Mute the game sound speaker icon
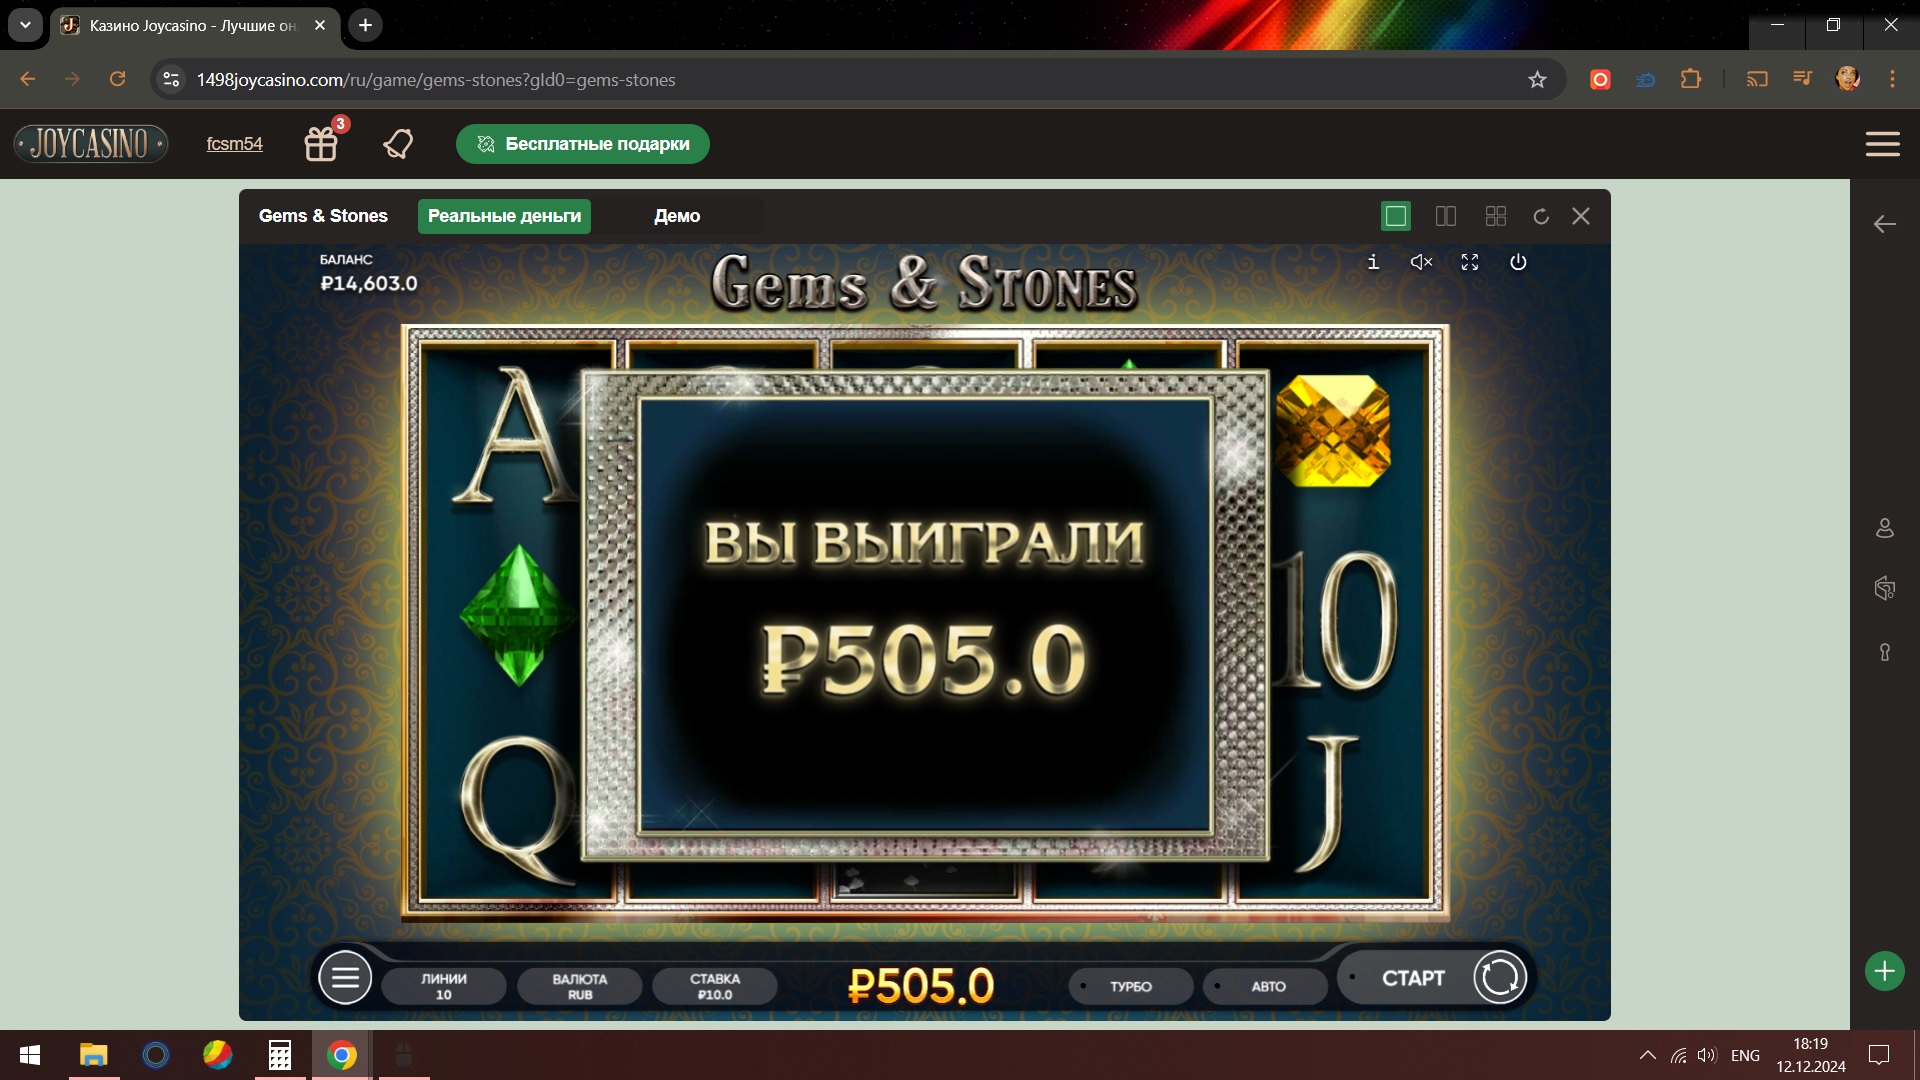The height and width of the screenshot is (1080, 1920). click(x=1421, y=262)
